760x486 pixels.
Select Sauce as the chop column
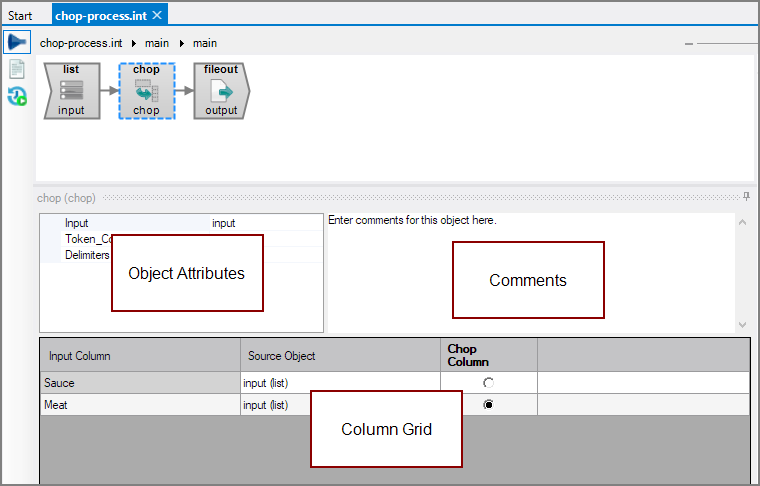pos(488,383)
